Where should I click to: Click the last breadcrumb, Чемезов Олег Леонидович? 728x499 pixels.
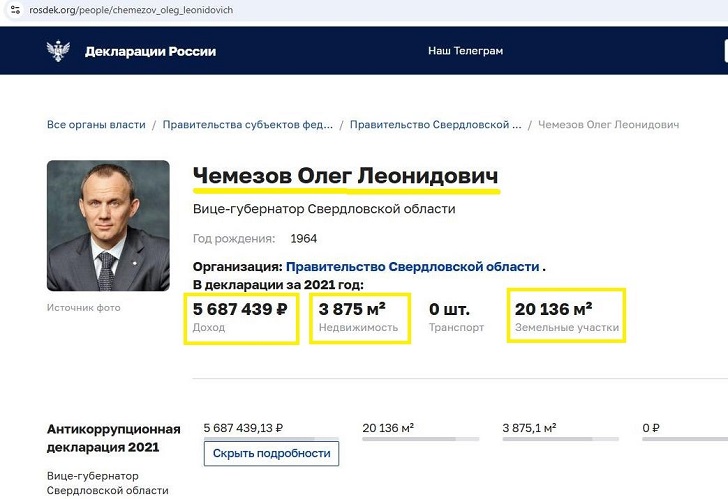(x=608, y=125)
